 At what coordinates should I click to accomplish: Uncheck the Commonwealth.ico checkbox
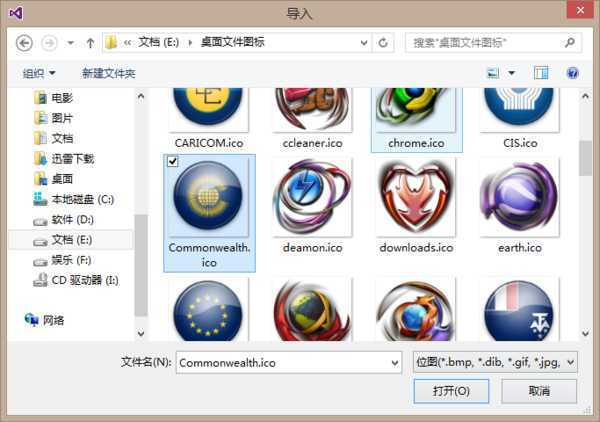click(173, 161)
